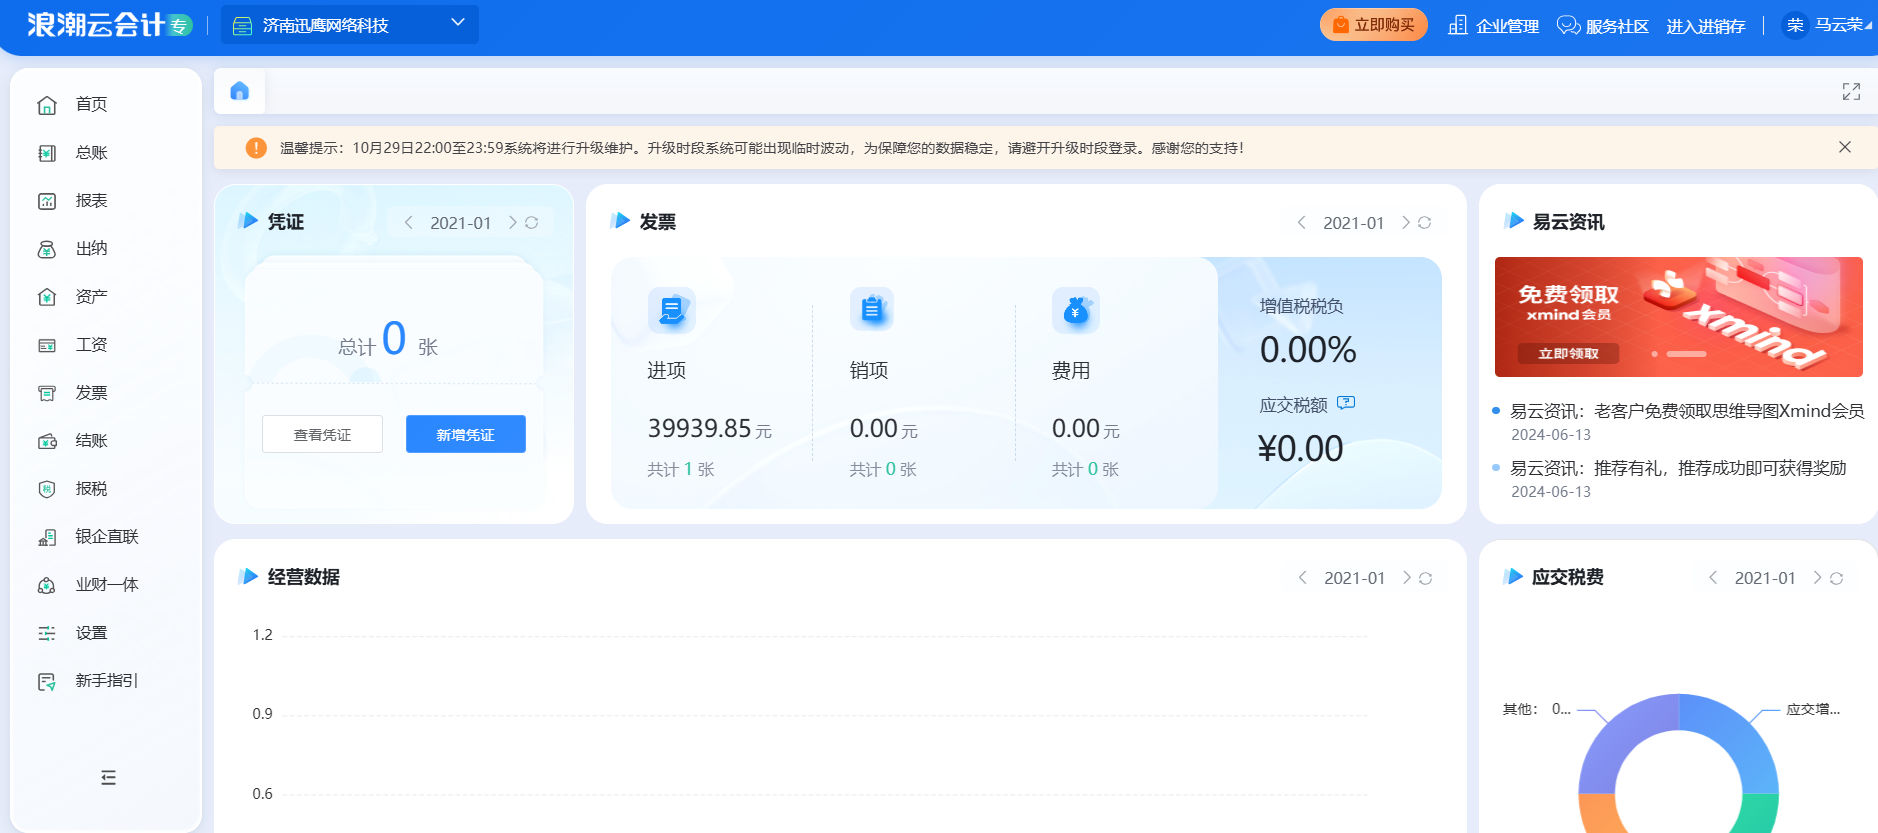Click the Xmind membership promotional banner
This screenshot has height=833, width=1878.
coord(1678,317)
